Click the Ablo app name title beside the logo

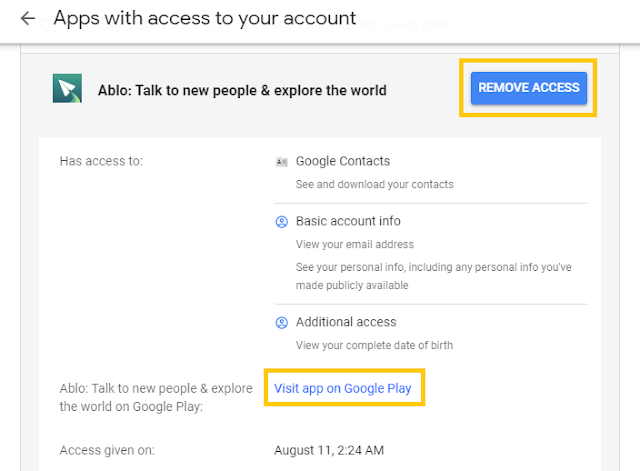tap(242, 90)
